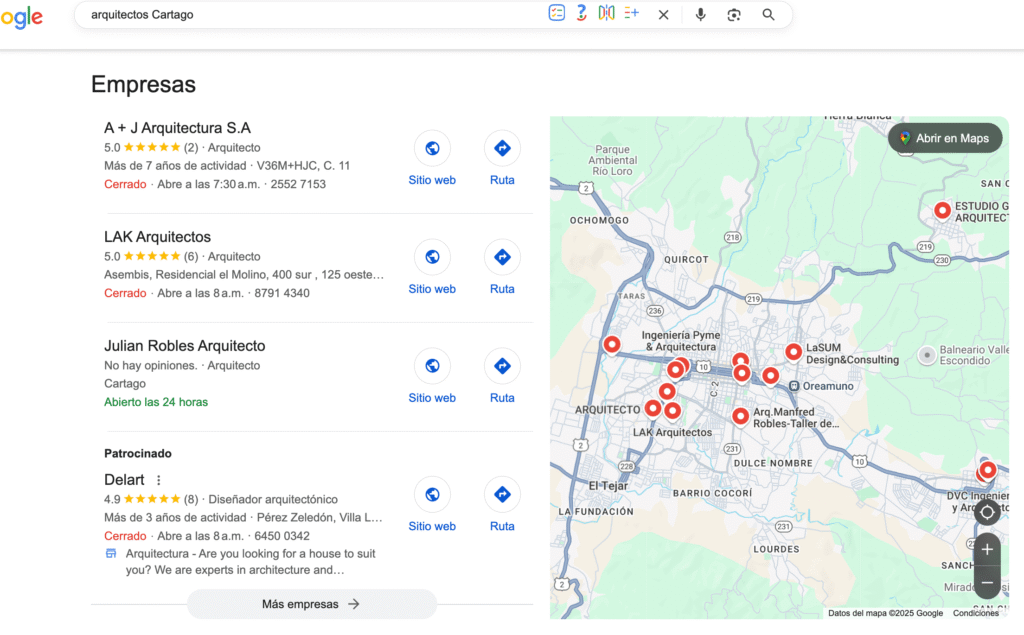
Task: Click the 'Cerrado' status for LAK Arquitectos
Action: pos(125,293)
